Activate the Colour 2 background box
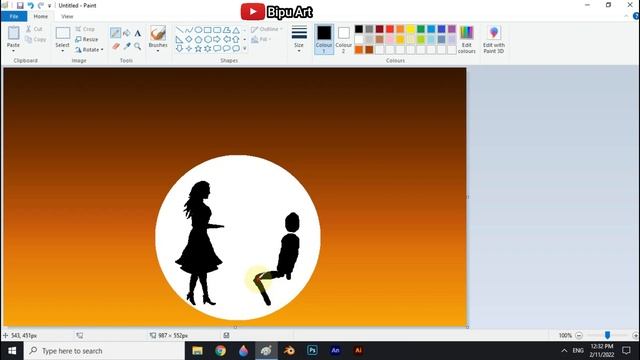The width and height of the screenshot is (640, 360). [344, 39]
